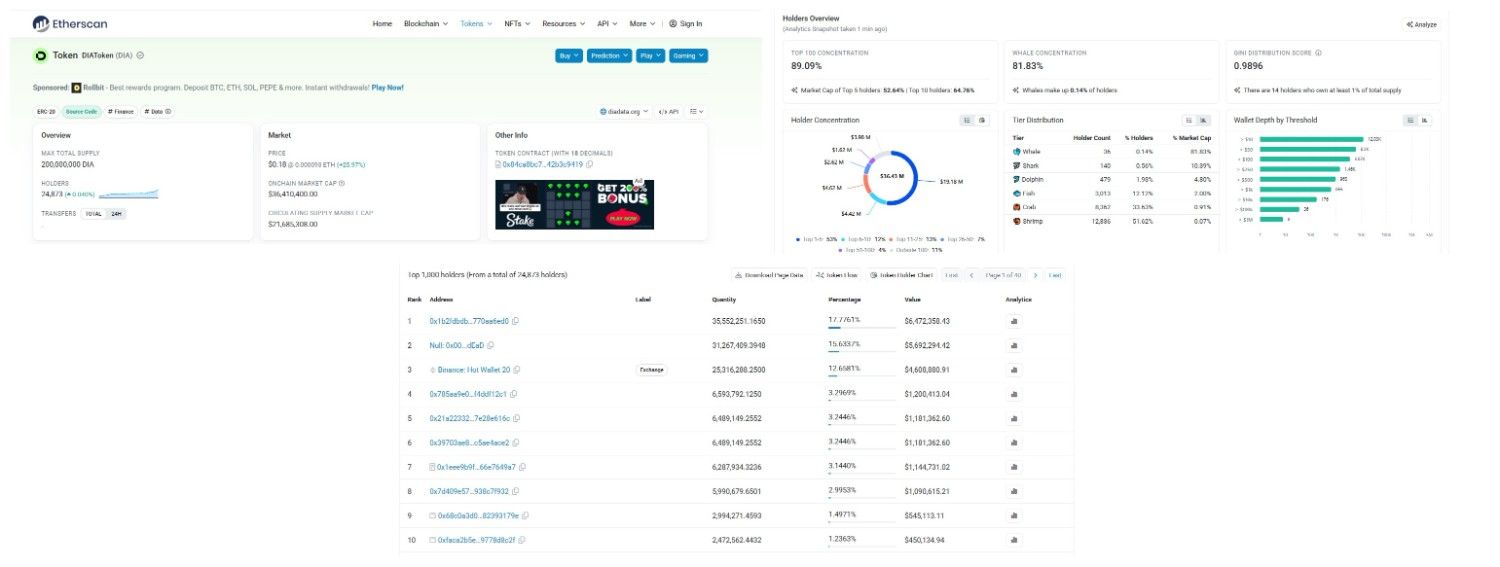The image size is (1500, 567).
Task: Open the API nav dropdown
Action: (607, 23)
